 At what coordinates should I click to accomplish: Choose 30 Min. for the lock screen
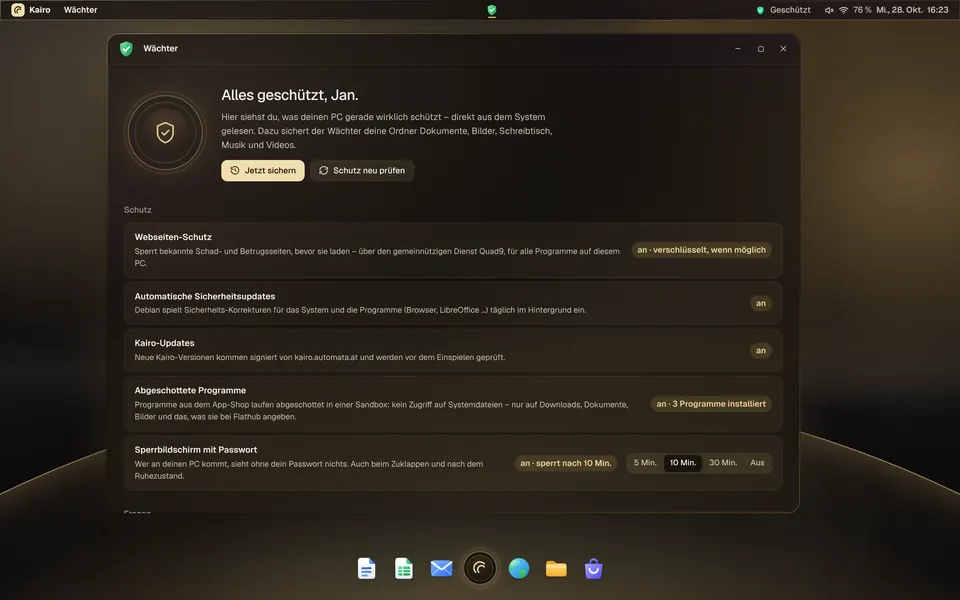click(723, 463)
